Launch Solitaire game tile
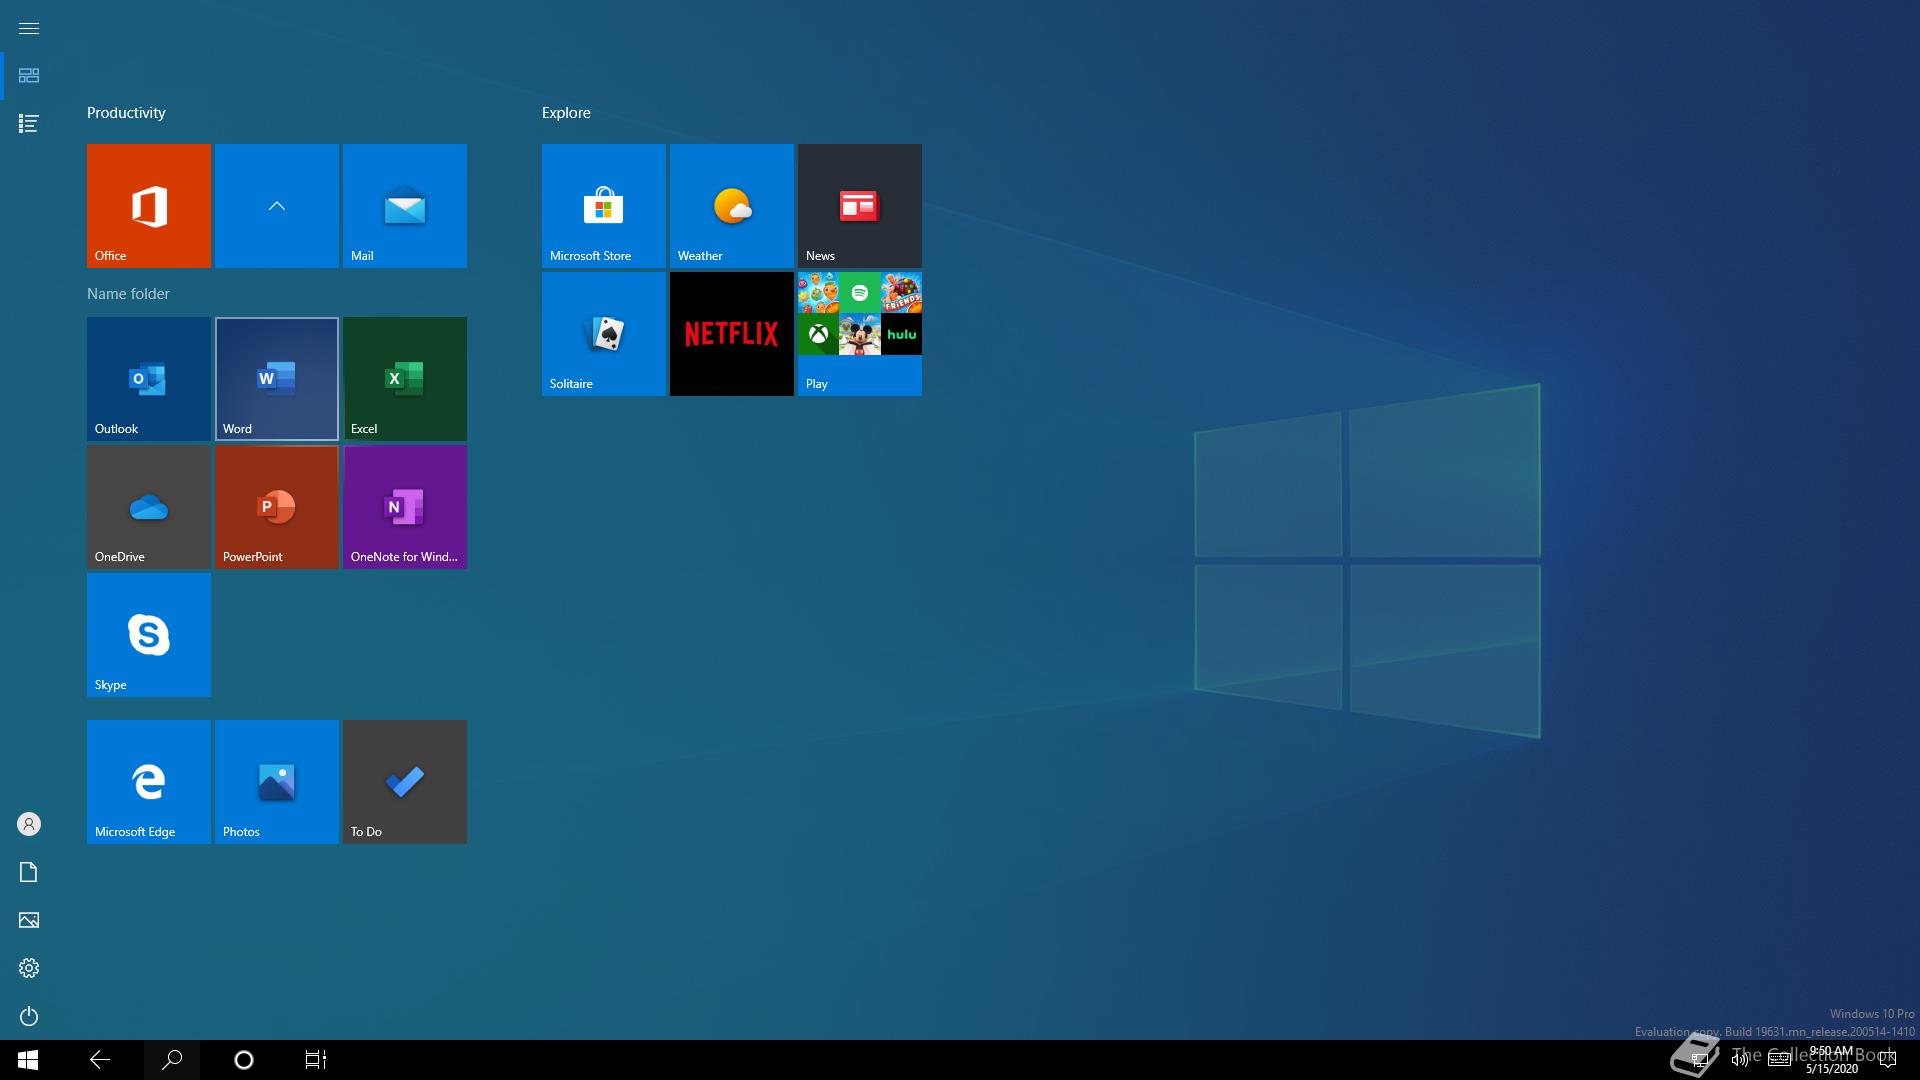The width and height of the screenshot is (1920, 1080). (603, 333)
